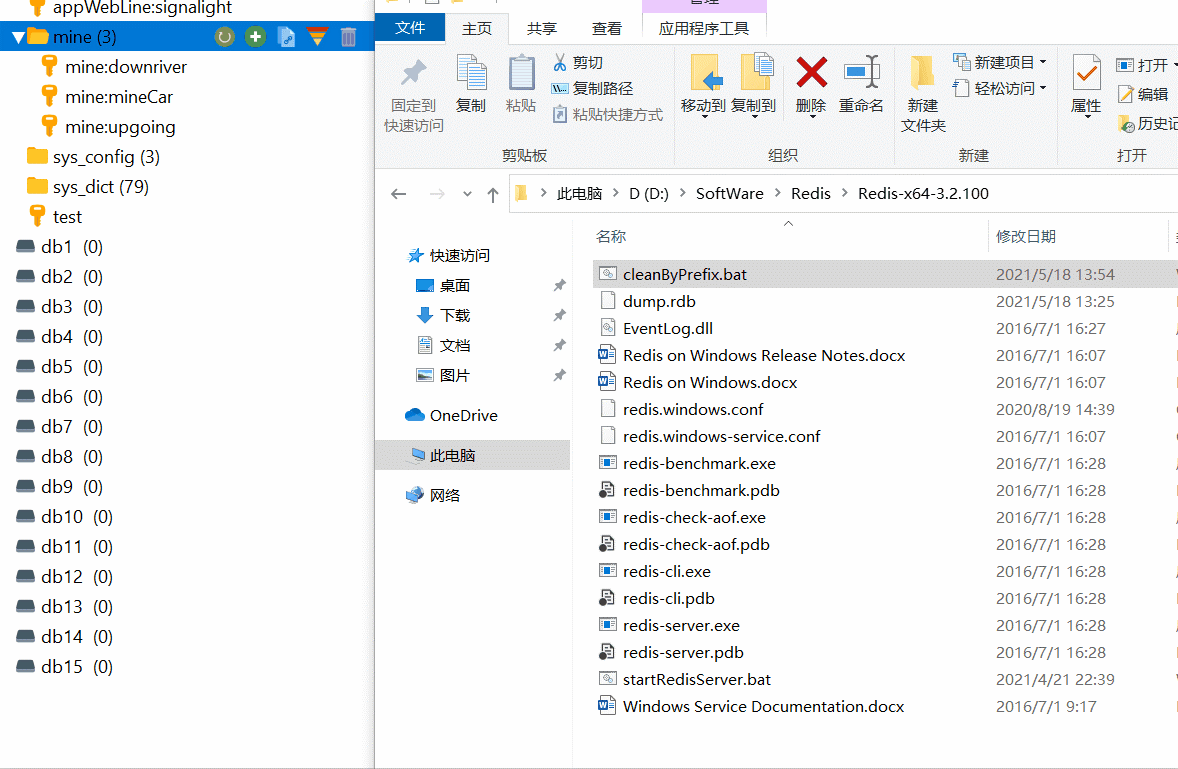The image size is (1178, 769).
Task: Open database db15
Action: point(65,667)
